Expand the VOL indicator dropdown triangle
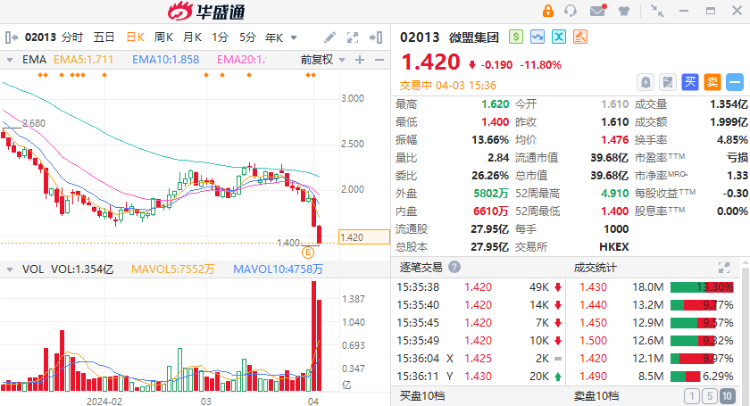The width and height of the screenshot is (750, 406). point(10,270)
